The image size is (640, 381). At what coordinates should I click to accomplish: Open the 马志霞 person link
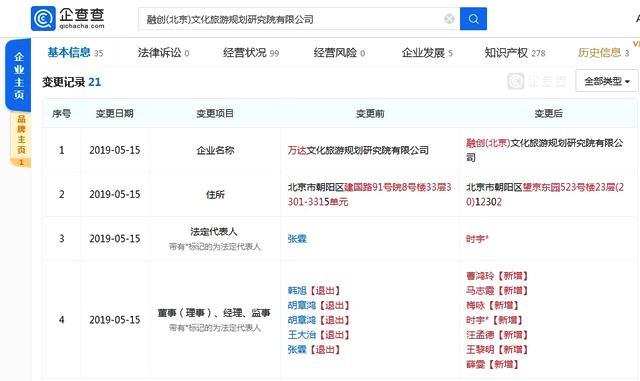[x=480, y=290]
